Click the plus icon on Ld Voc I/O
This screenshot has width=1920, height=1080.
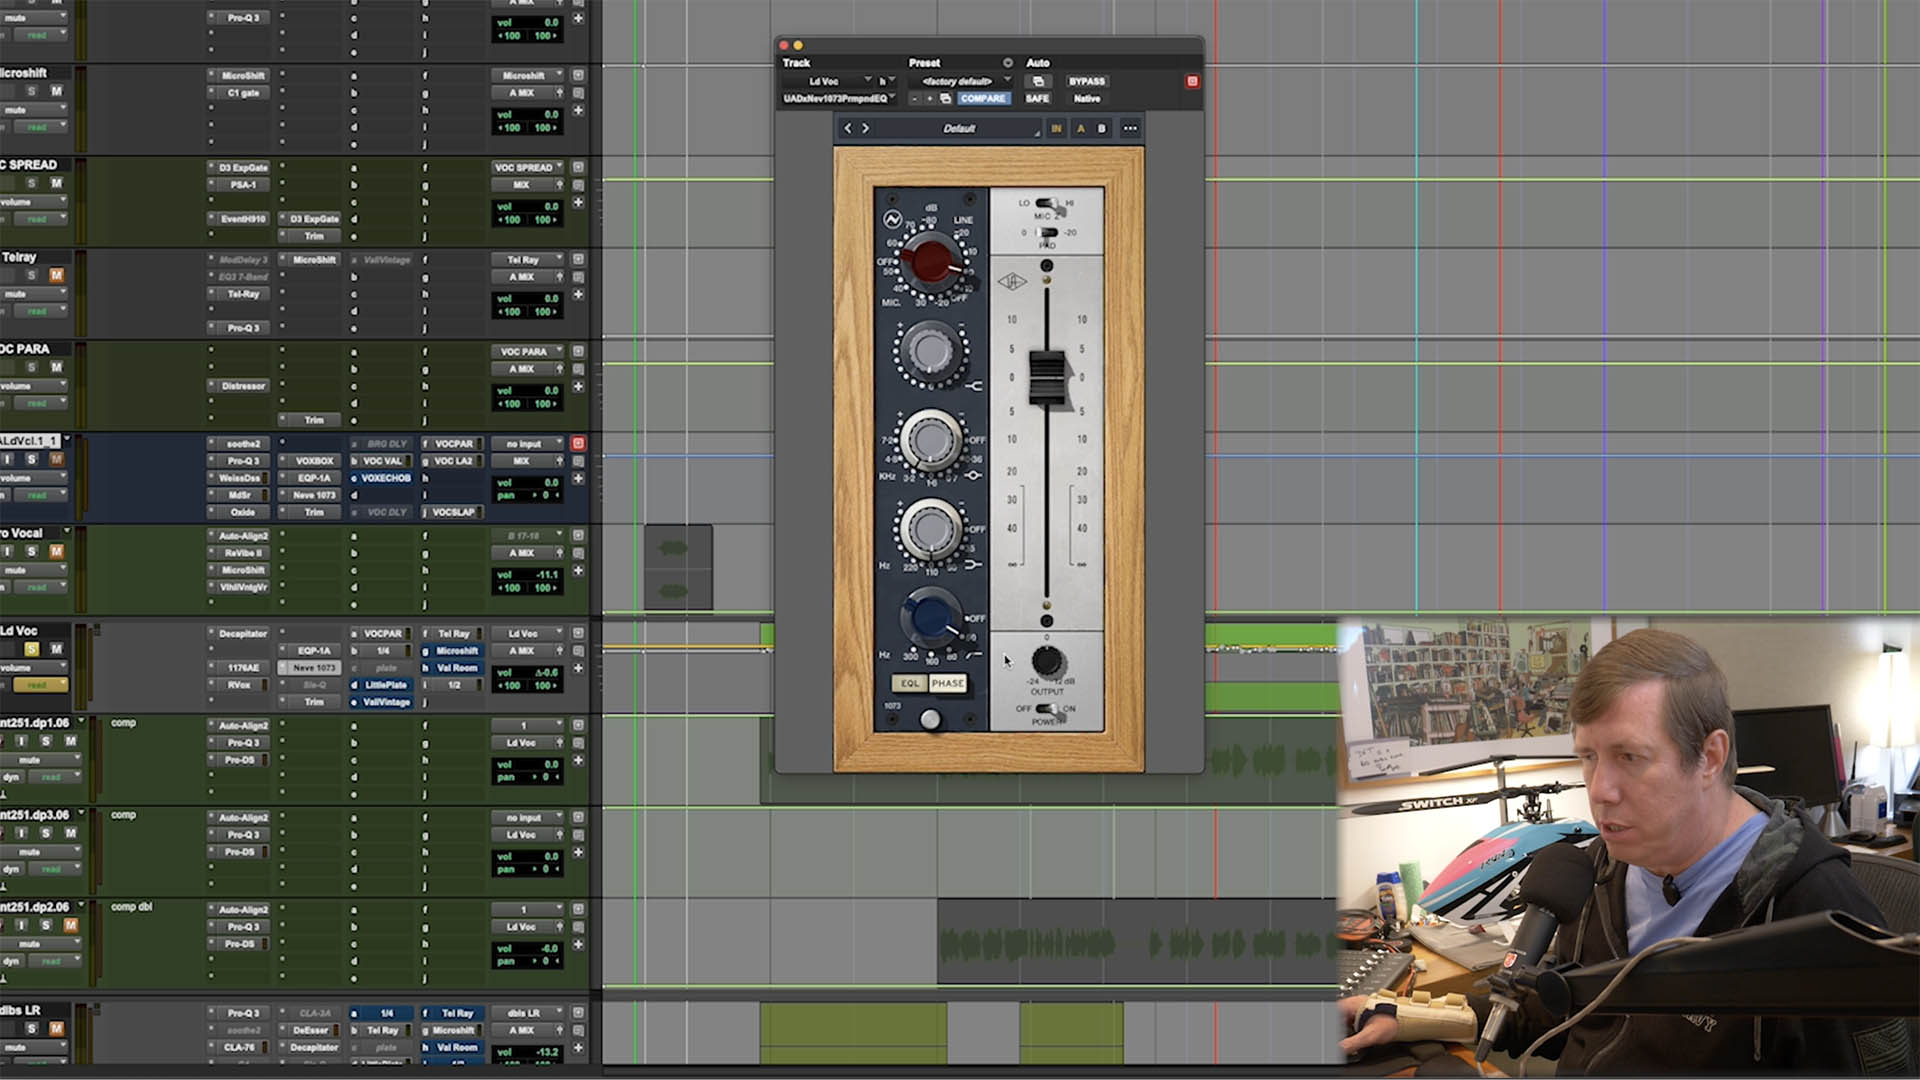point(578,668)
